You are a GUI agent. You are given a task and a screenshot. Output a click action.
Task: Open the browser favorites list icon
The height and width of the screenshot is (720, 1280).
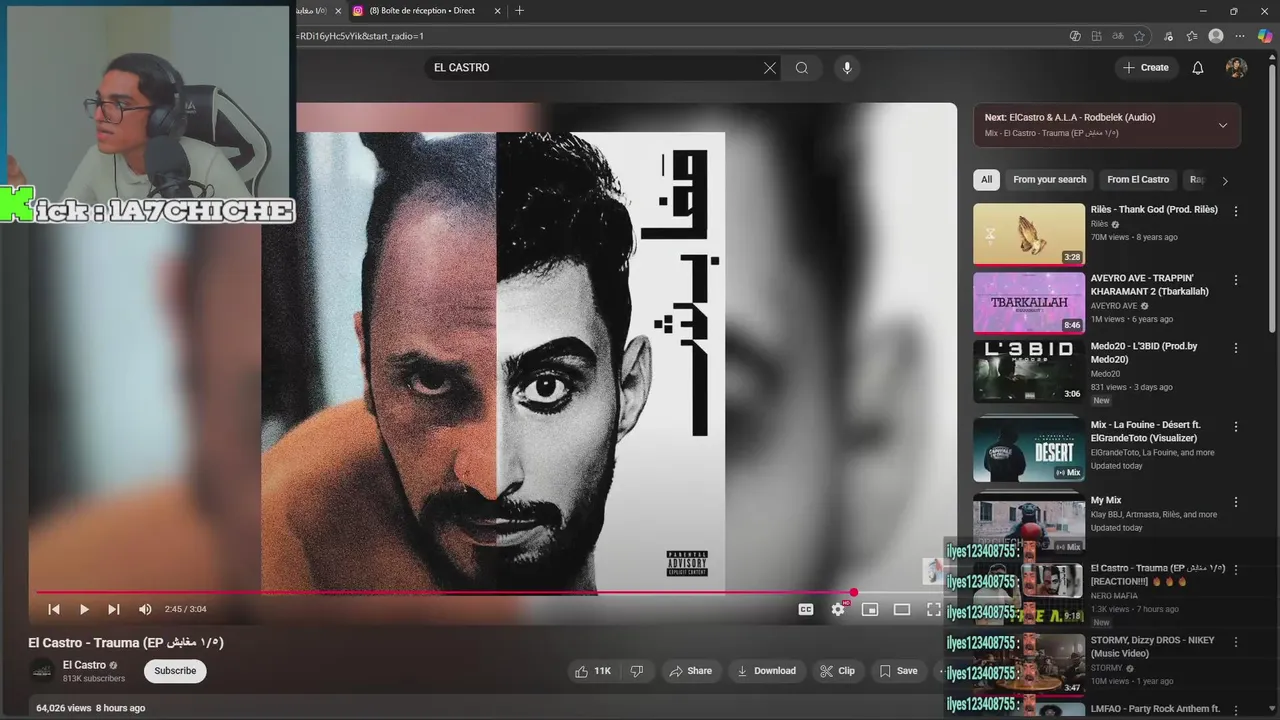tap(1192, 36)
